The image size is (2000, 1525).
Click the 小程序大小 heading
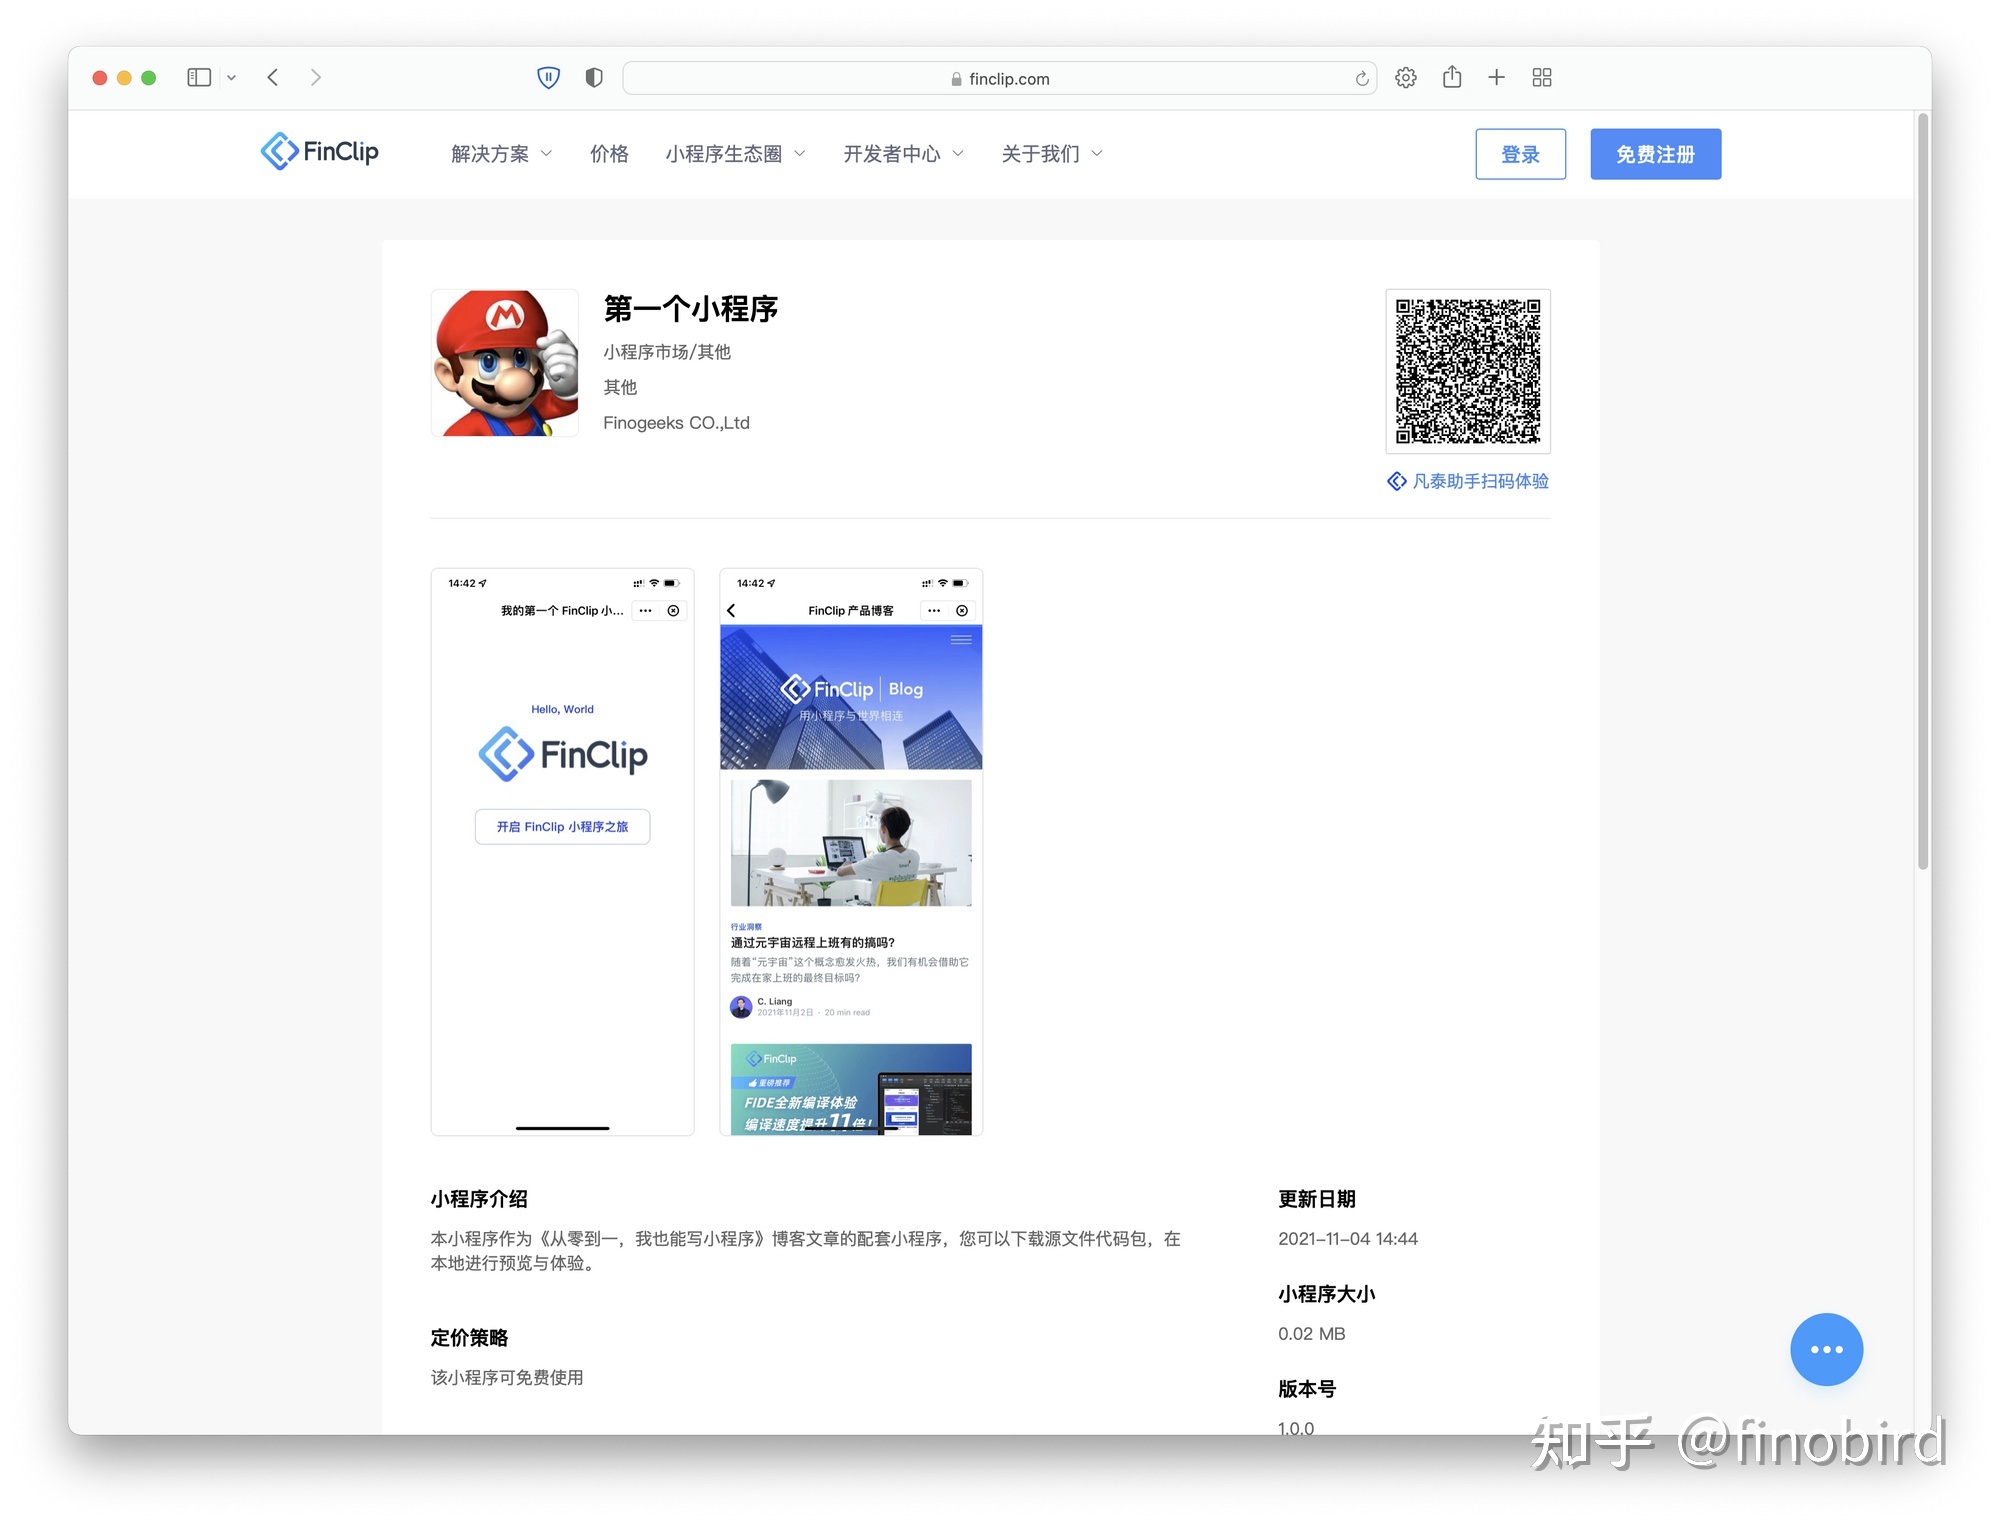(1326, 1294)
